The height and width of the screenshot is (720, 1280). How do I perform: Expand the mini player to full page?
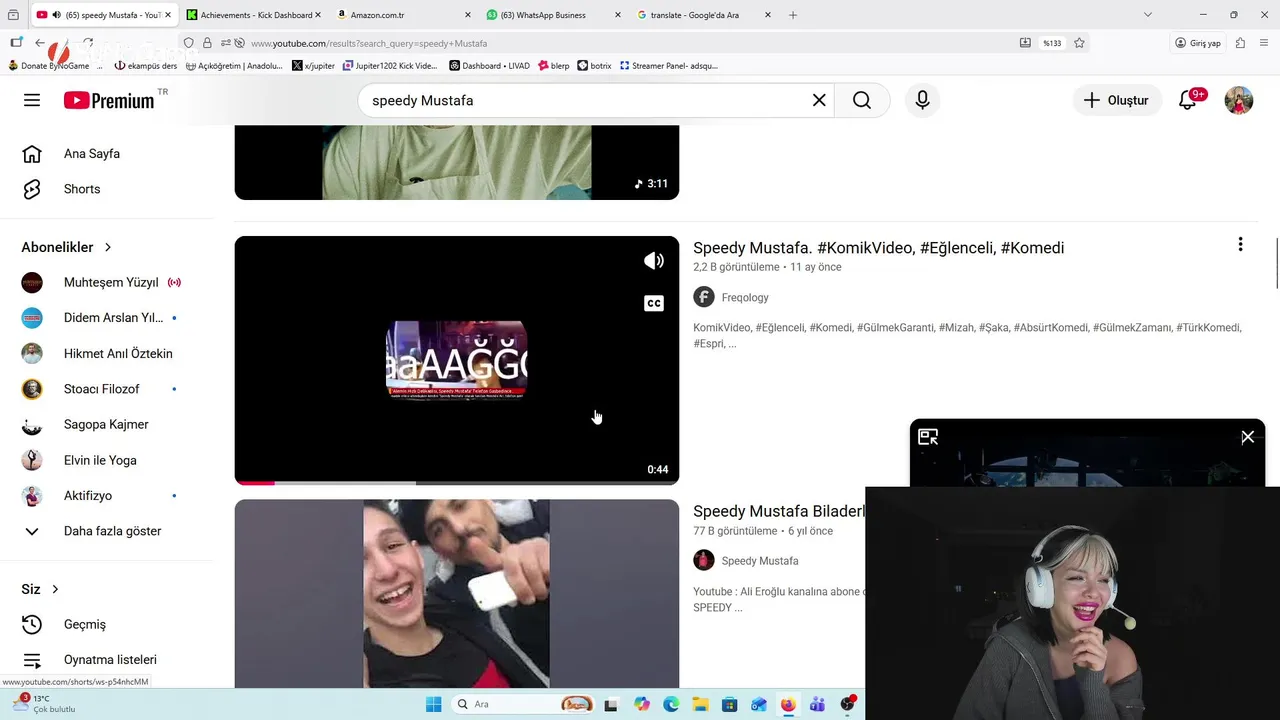tap(928, 437)
